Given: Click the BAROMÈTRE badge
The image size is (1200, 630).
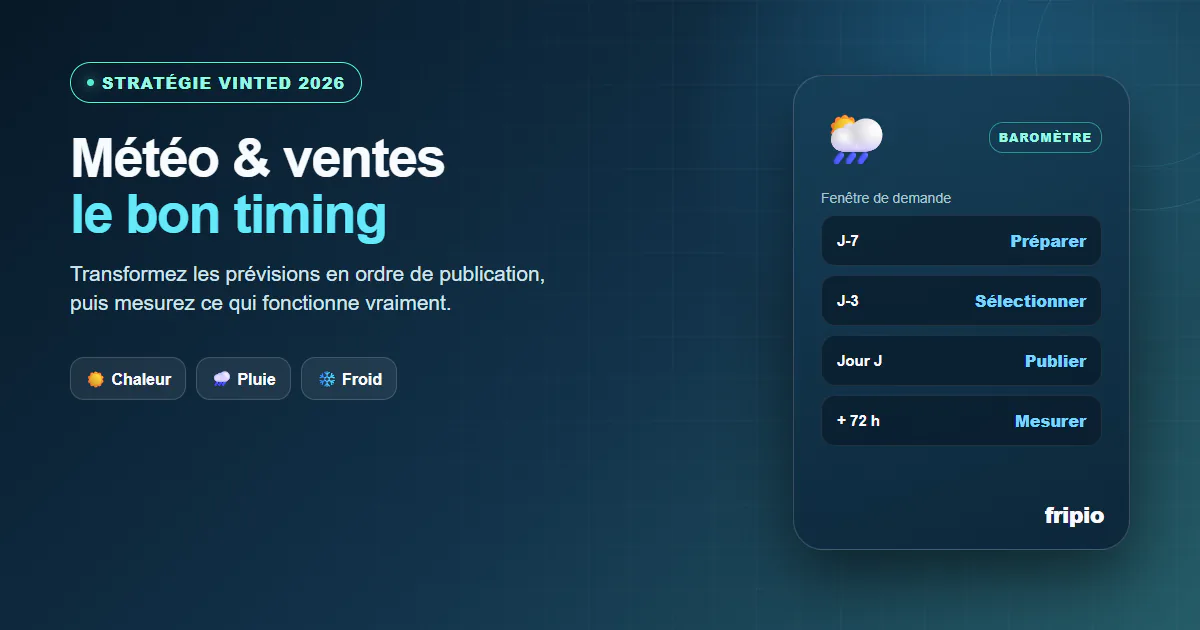Looking at the screenshot, I should click(1045, 138).
